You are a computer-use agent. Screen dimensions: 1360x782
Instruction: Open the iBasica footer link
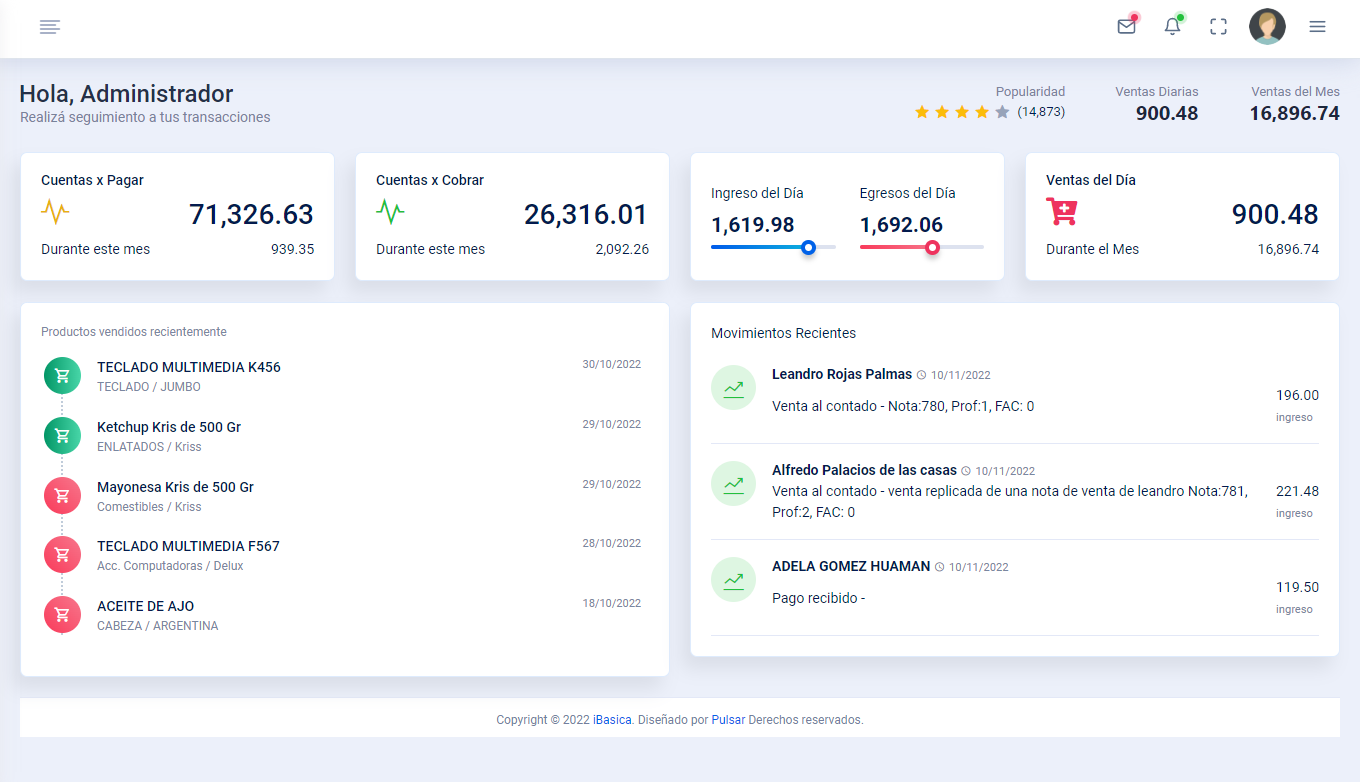[x=612, y=720]
